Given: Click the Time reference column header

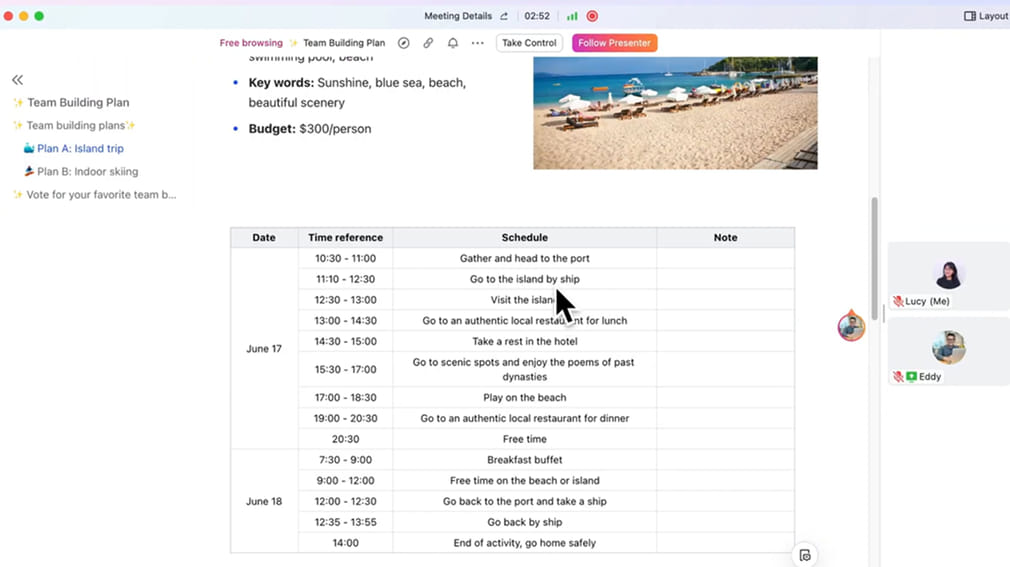Looking at the screenshot, I should click(345, 238).
